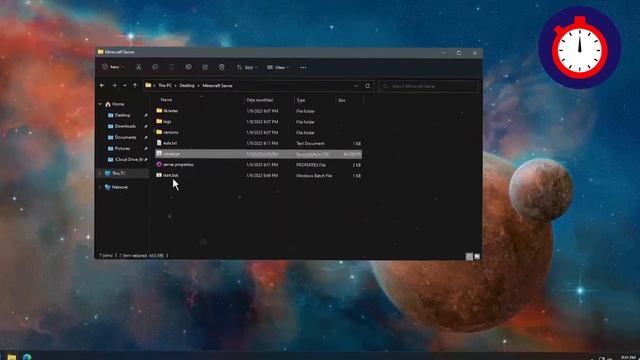
Task: Select the logs folder icon
Action: (x=159, y=121)
